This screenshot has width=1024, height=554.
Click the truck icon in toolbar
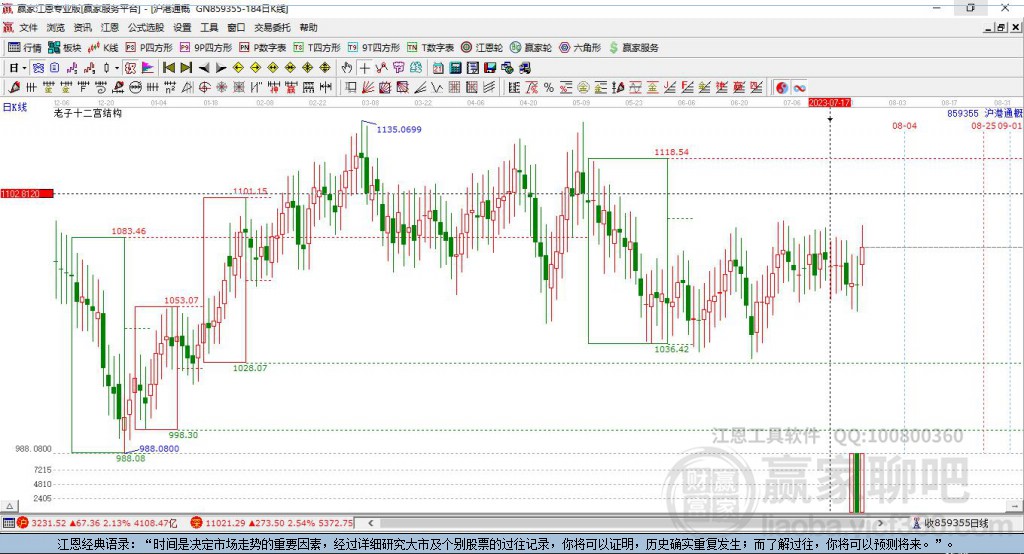click(524, 68)
